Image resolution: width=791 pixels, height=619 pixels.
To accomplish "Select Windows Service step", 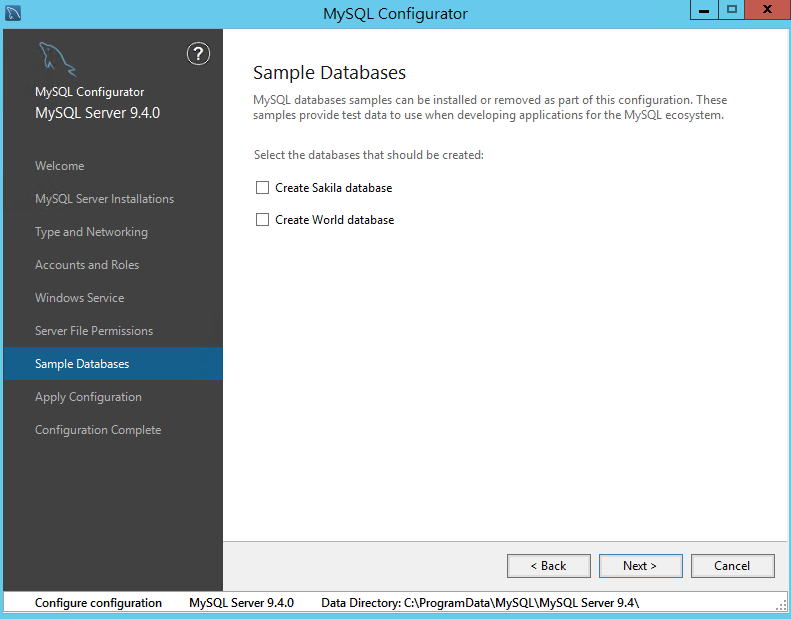I will tap(80, 298).
